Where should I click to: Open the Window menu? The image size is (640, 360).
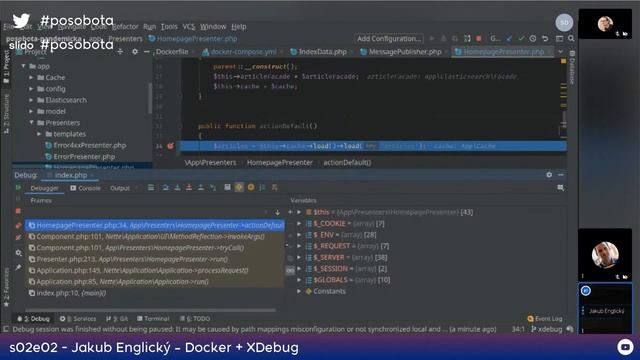point(213,27)
